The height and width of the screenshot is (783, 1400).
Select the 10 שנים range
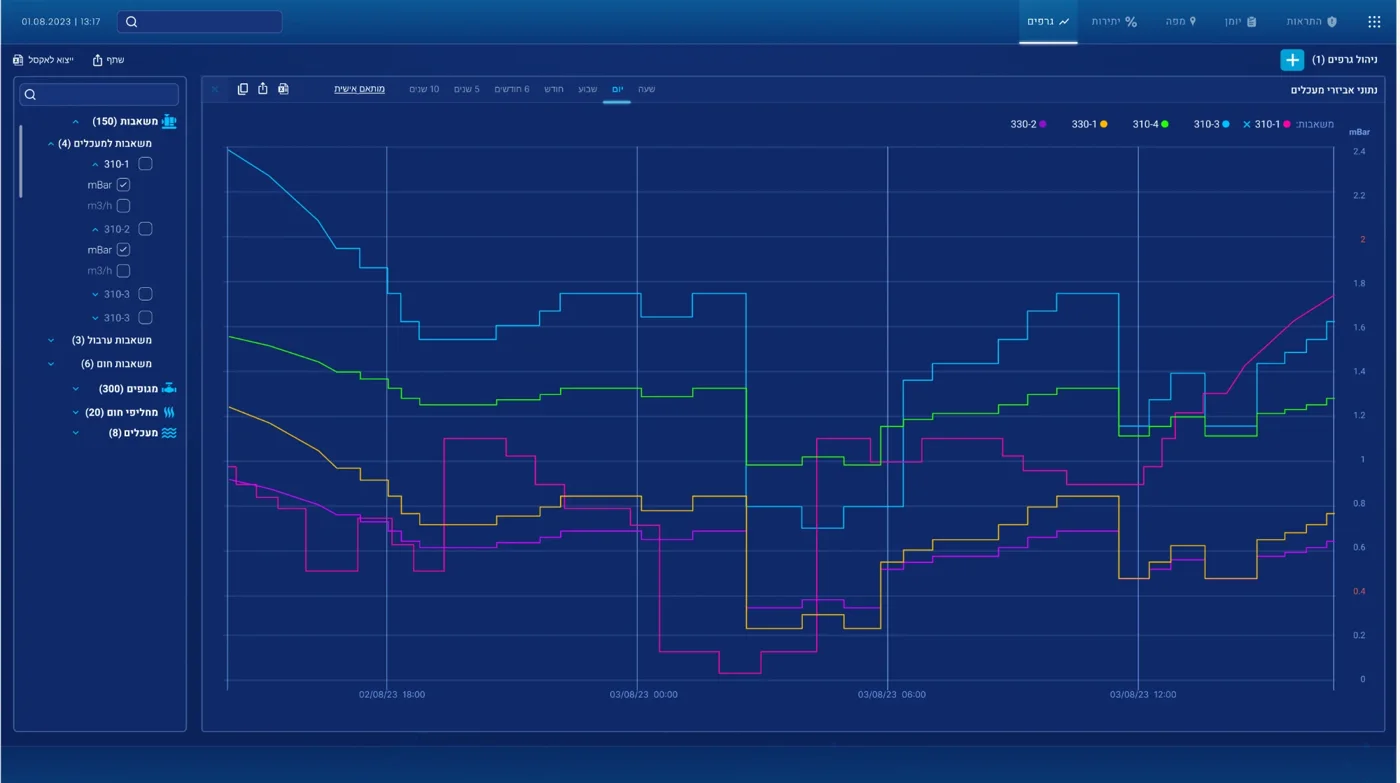pos(424,89)
